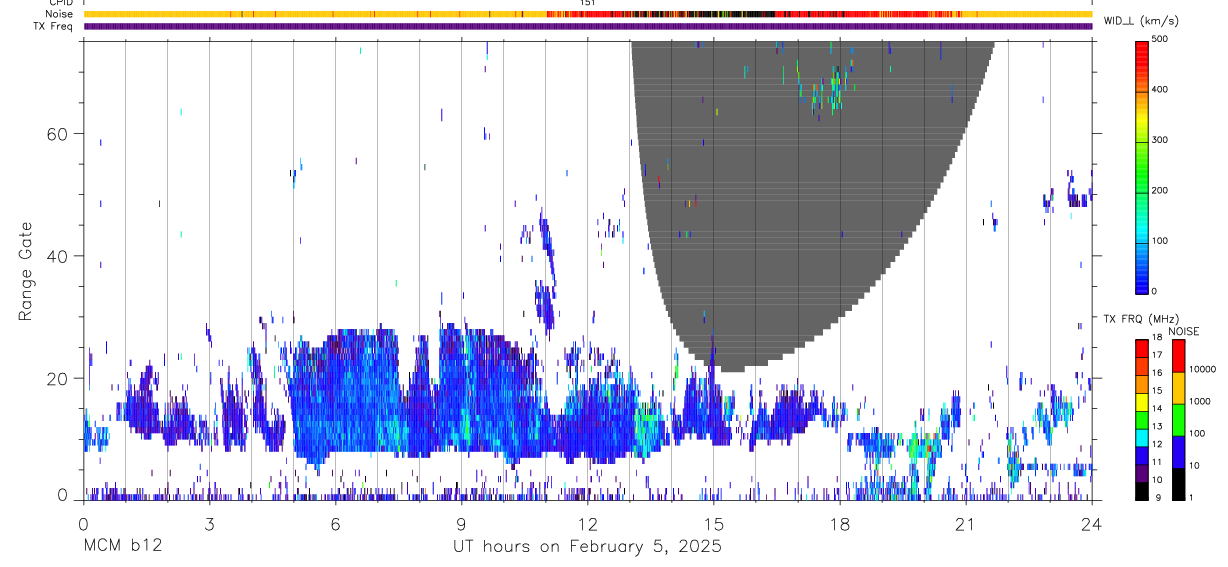
Task: Click the 1 label on the NOISE scale
Action: pyautogui.click(x=1191, y=497)
